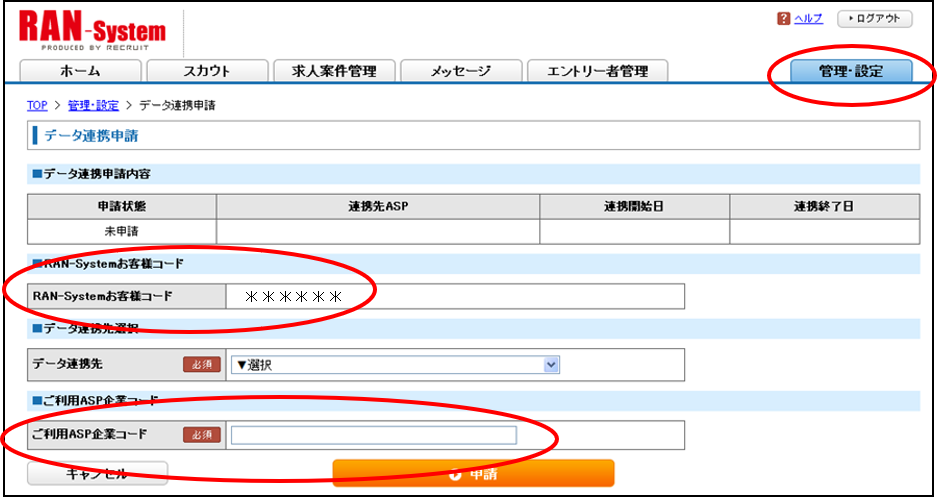937x497 pixels.
Task: Click the ログアウト logout button
Action: click(875, 19)
